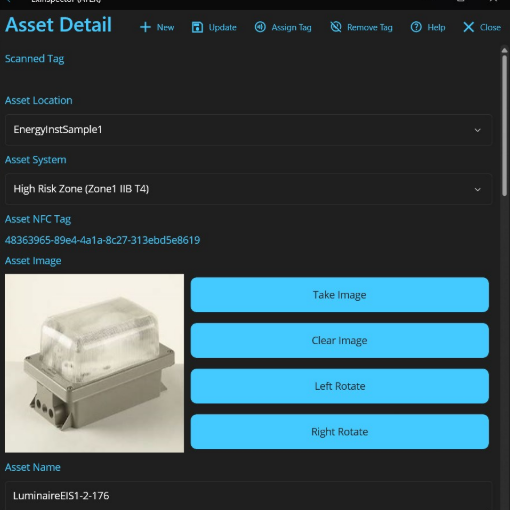510x510 pixels.
Task: Open the Help label in toolbar
Action: (x=436, y=27)
